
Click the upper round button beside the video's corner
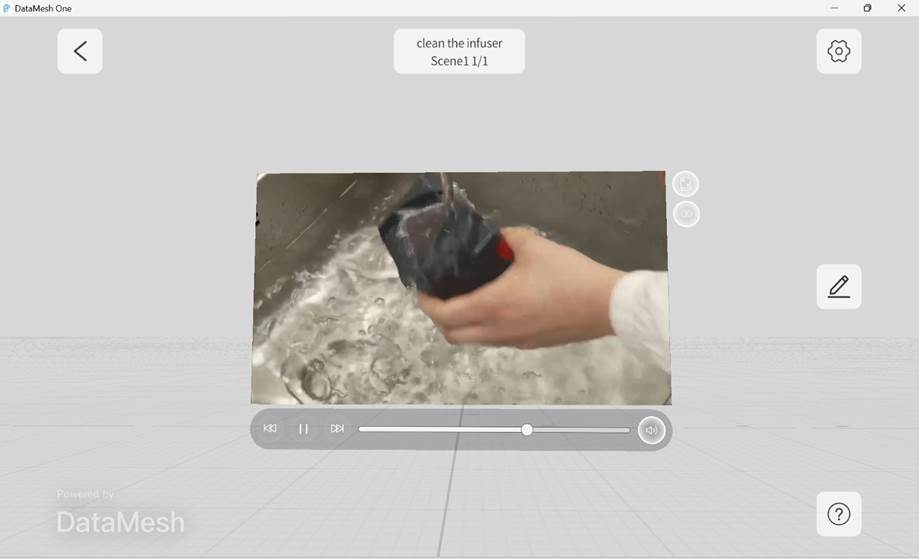tap(686, 184)
